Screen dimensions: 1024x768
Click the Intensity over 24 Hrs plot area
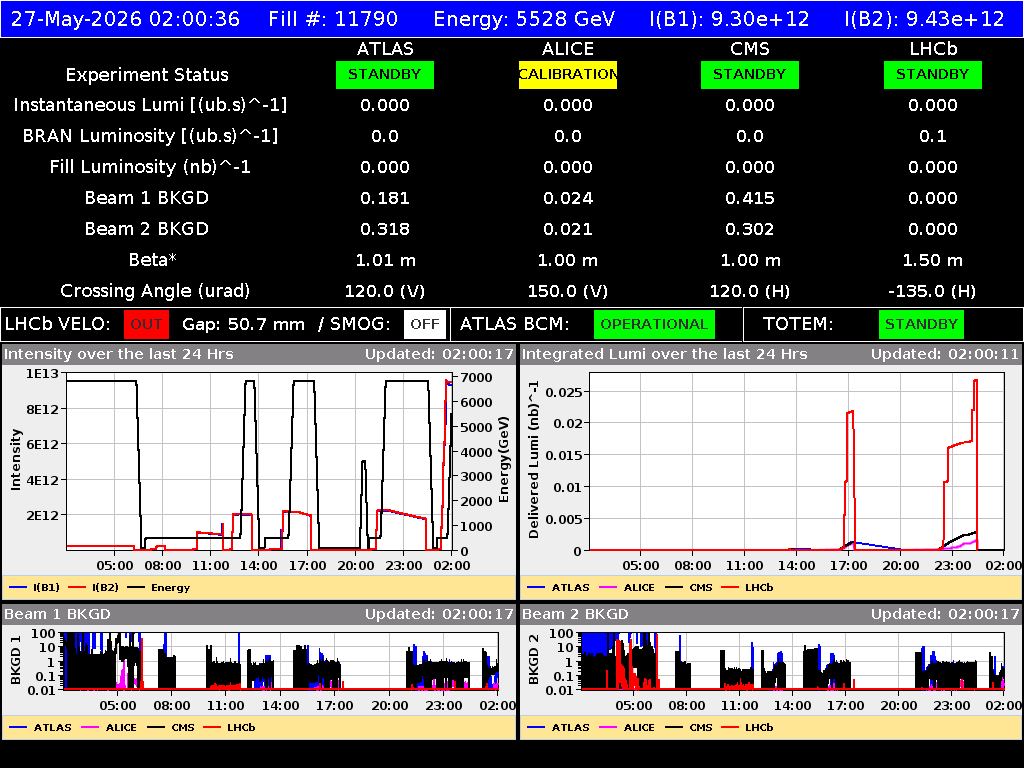pos(259,462)
